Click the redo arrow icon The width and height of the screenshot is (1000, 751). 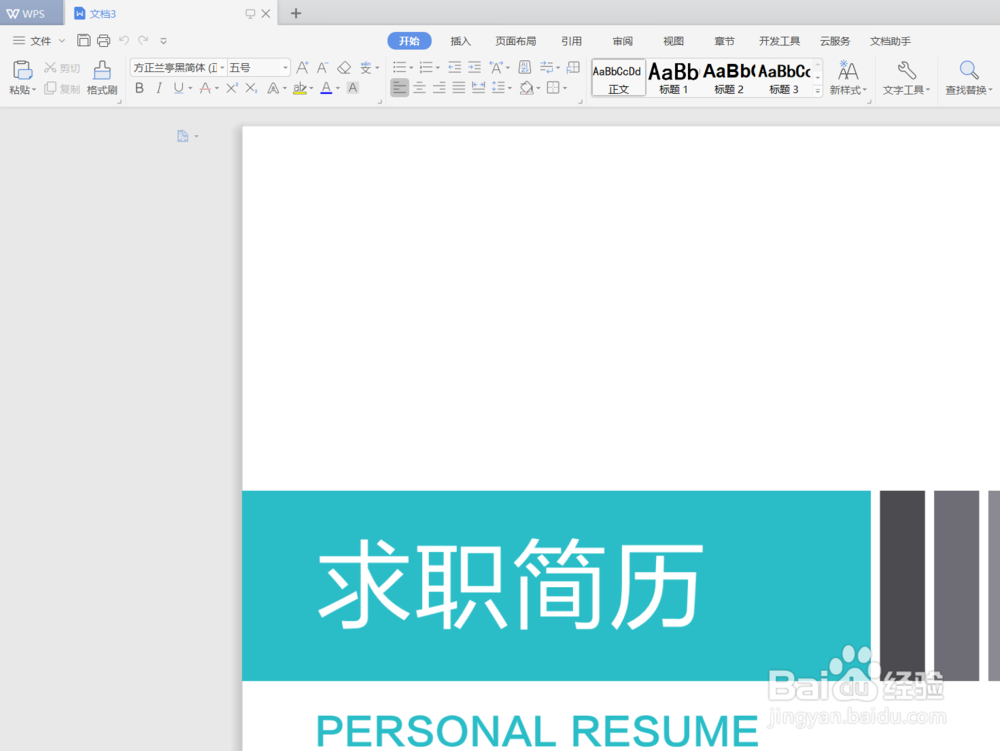(143, 40)
